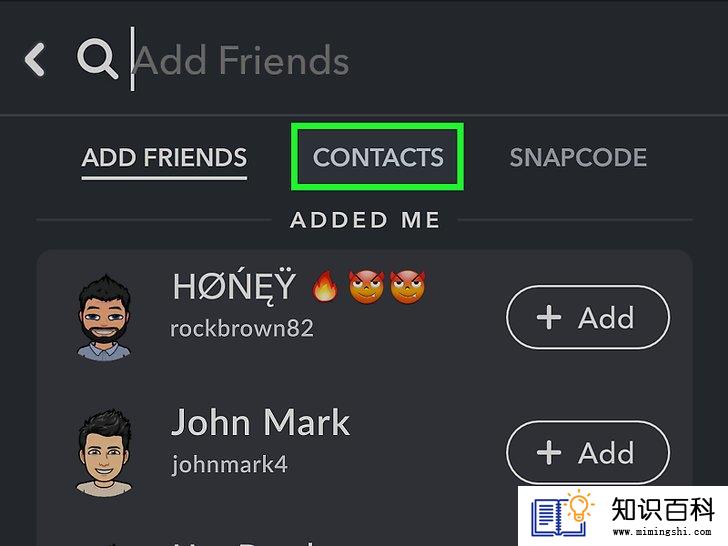The height and width of the screenshot is (546, 728).
Task: Open John Mark's Bitmoji avatar
Action: 104,453
